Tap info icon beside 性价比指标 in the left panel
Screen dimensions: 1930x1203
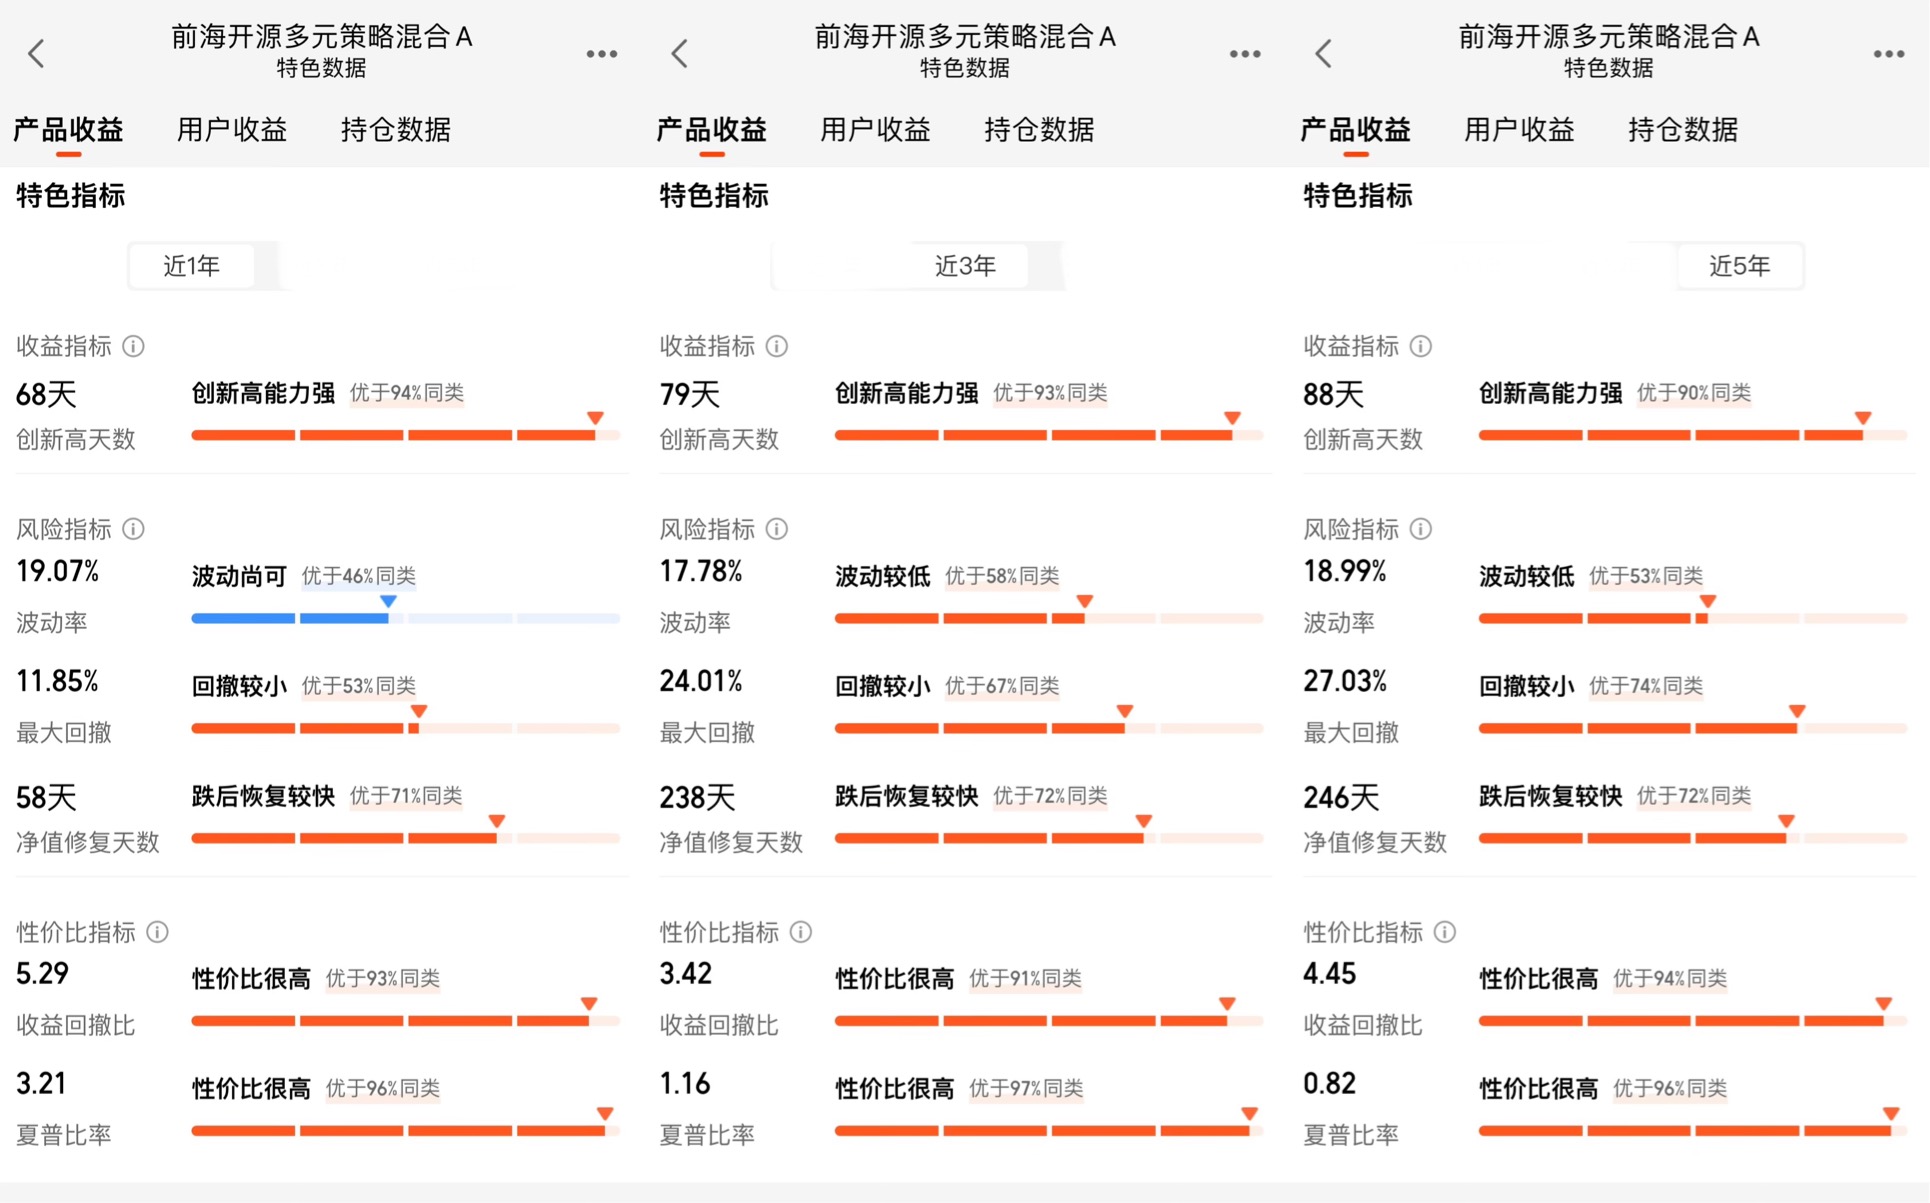click(158, 932)
